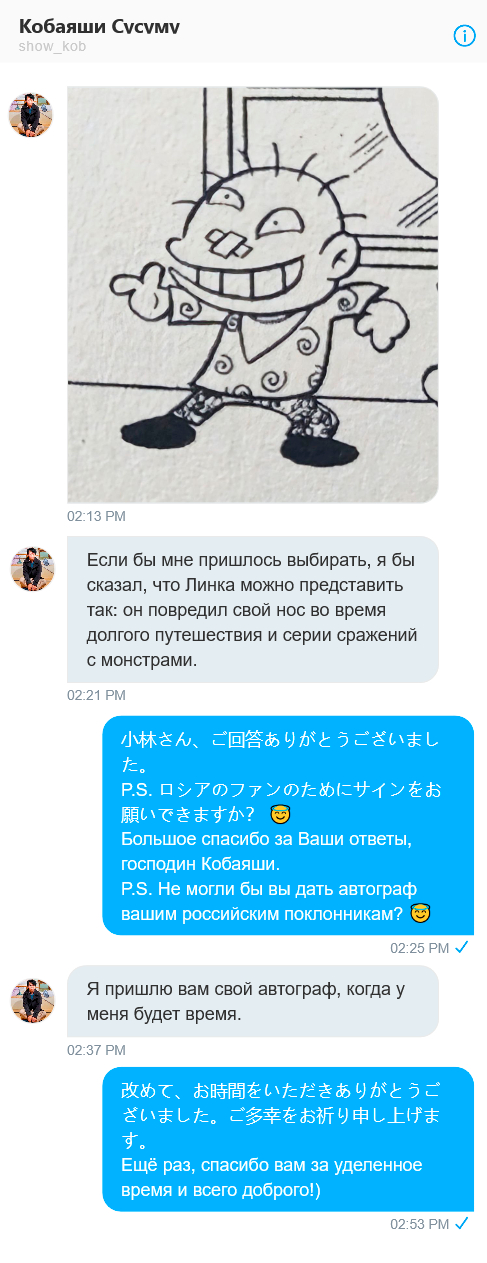The width and height of the screenshot is (487, 1263).
Task: Click sender avatar beside the cartoon image
Action: pyautogui.click(x=31, y=115)
